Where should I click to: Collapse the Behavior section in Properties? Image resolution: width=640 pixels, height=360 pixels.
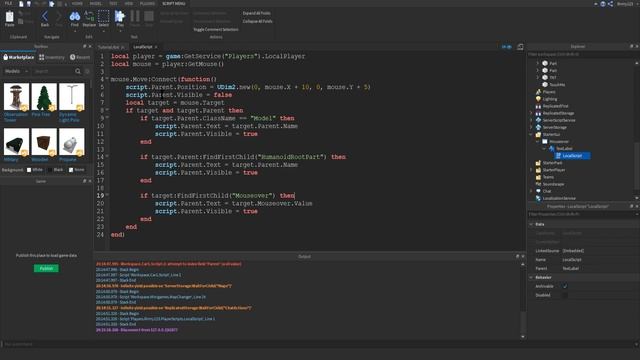pyautogui.click(x=531, y=278)
